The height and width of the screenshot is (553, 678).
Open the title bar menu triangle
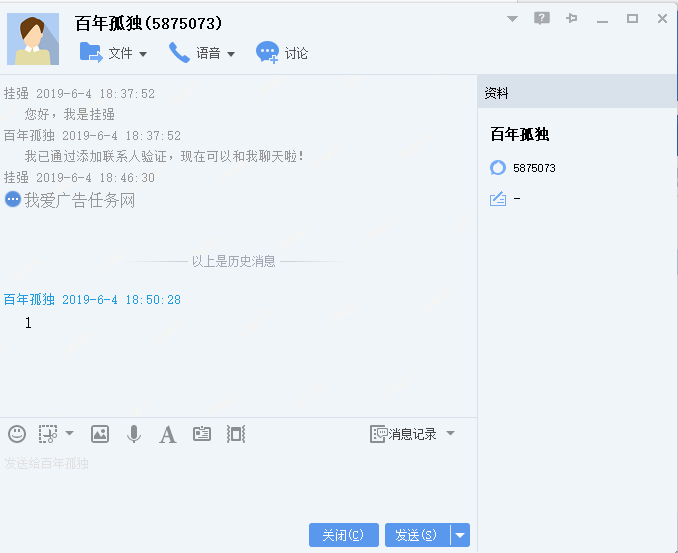(x=512, y=19)
